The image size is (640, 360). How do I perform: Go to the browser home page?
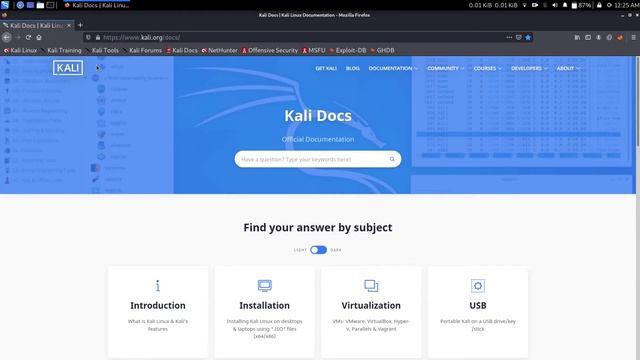39,37
